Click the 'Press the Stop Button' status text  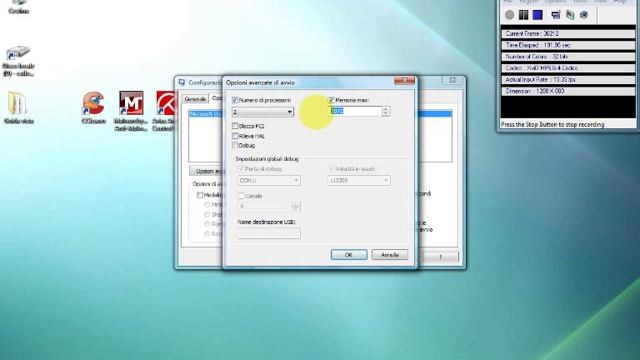(552, 124)
